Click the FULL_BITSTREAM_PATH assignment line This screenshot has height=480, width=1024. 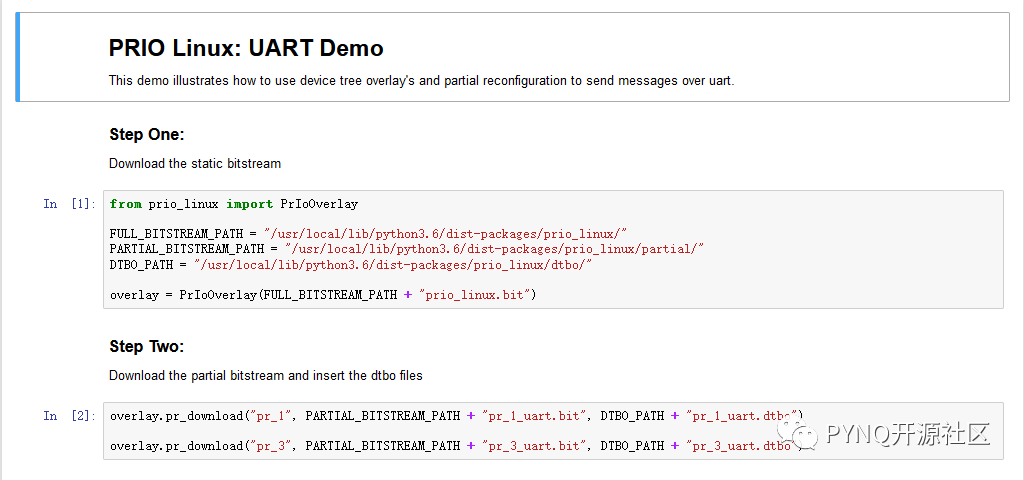click(368, 233)
